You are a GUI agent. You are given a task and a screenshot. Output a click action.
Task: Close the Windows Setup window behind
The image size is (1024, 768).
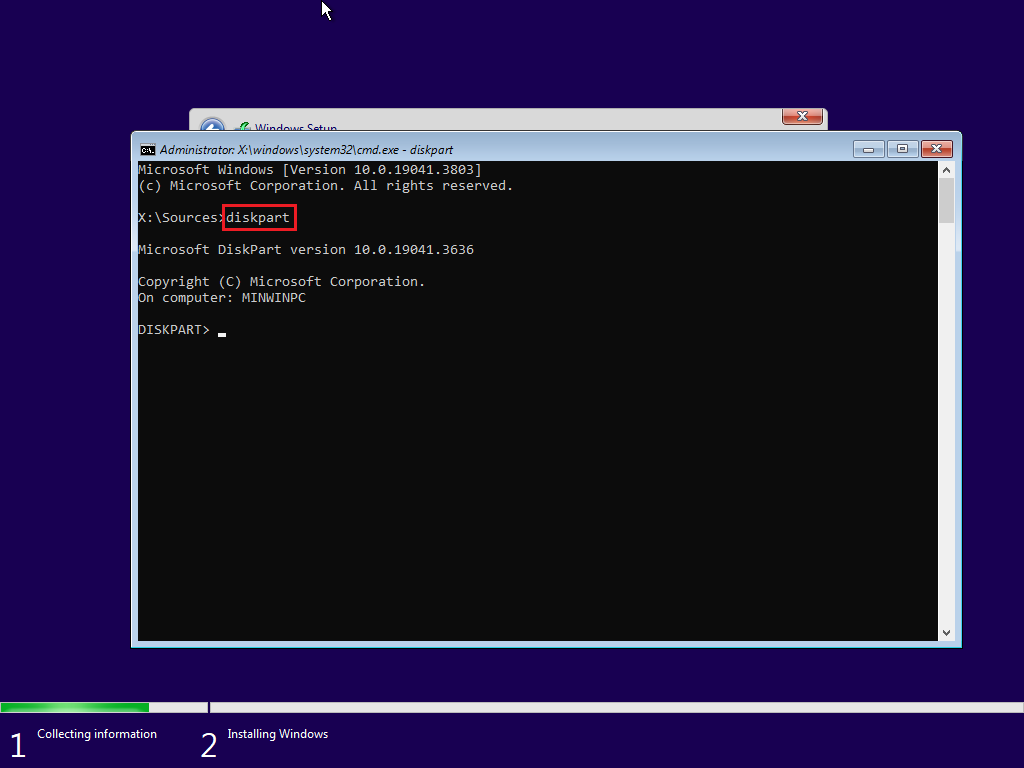(x=802, y=116)
